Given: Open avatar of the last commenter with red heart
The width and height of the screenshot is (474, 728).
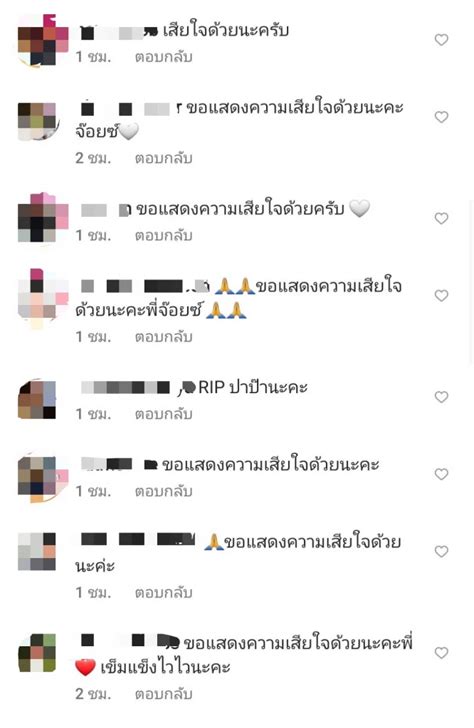Looking at the screenshot, I should [x=37, y=653].
